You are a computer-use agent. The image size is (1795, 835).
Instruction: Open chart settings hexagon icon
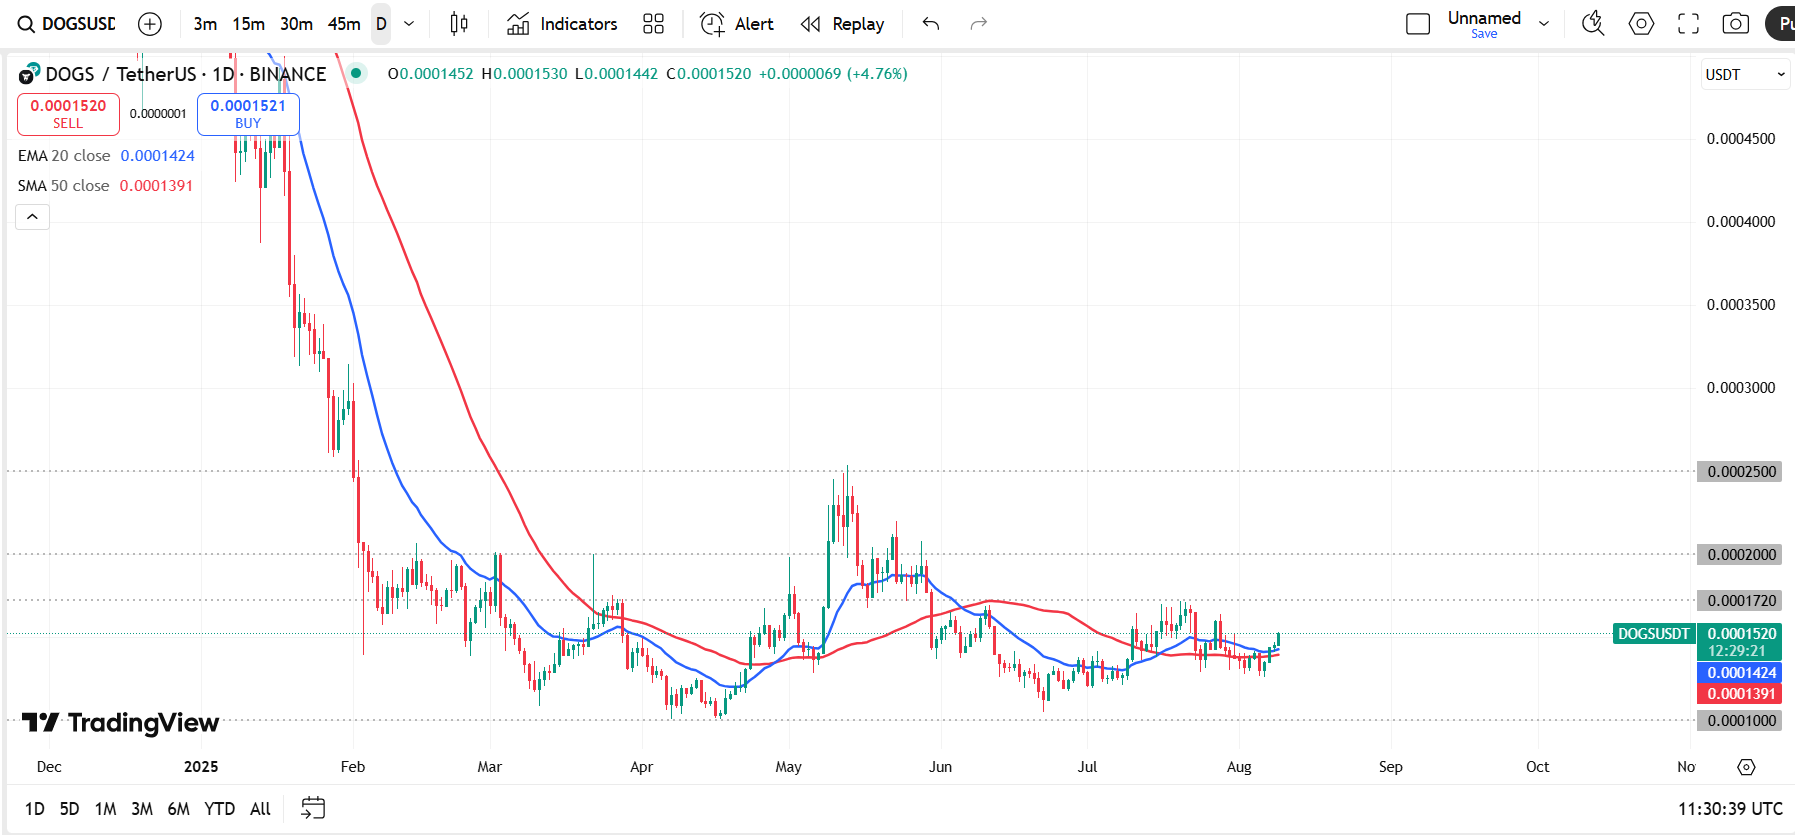tap(1641, 24)
